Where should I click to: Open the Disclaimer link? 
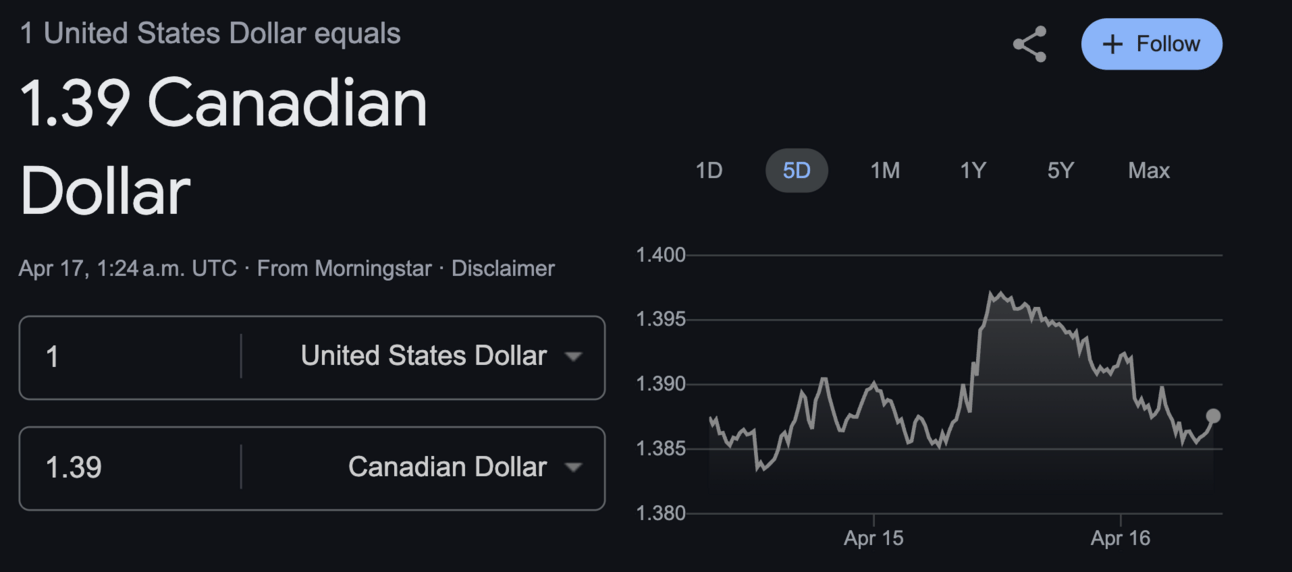click(503, 268)
